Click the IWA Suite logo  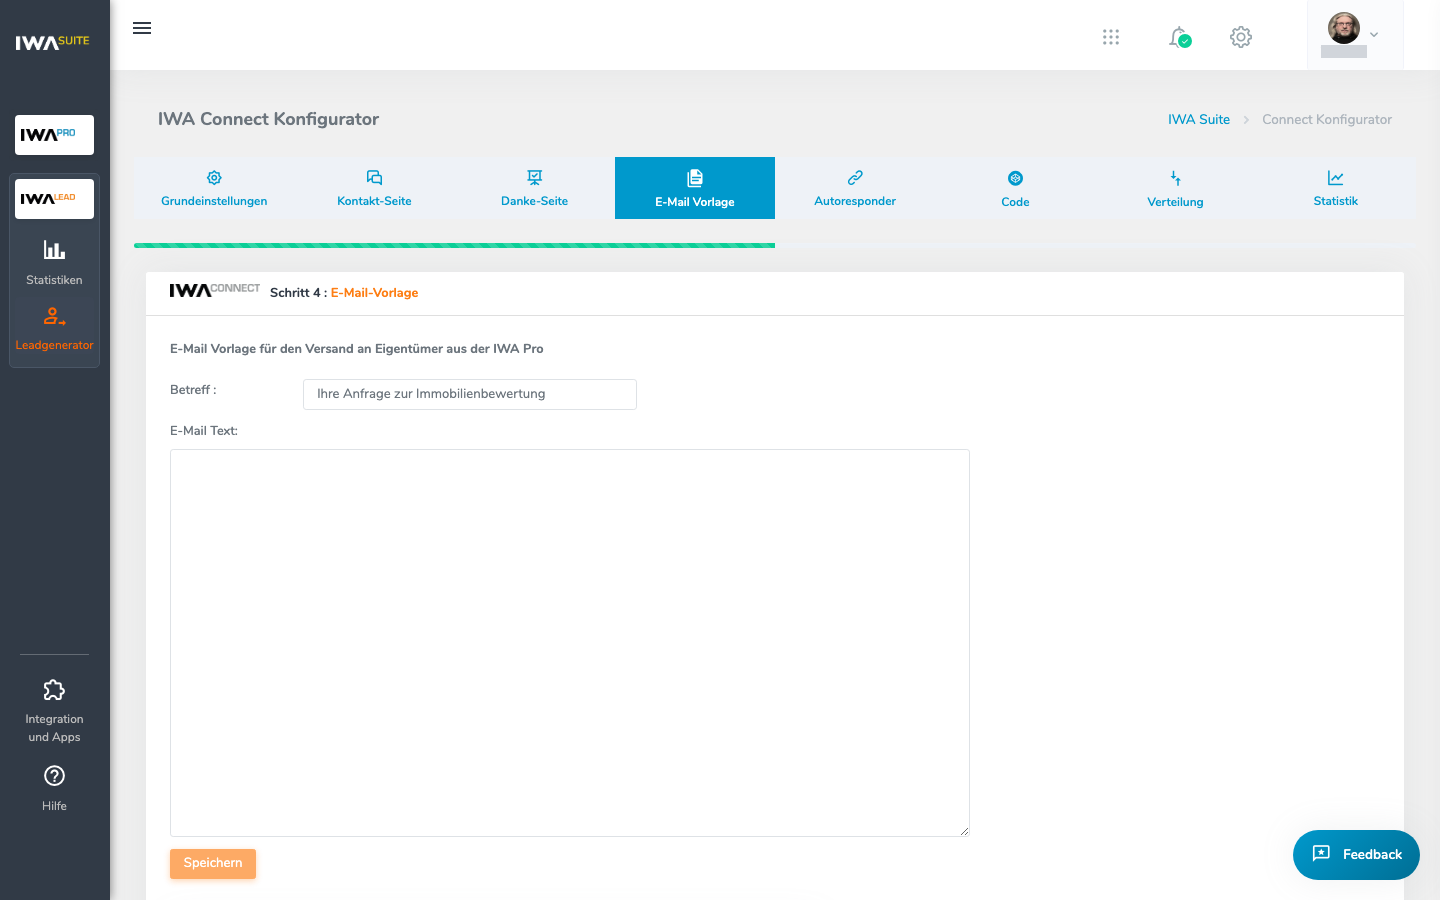point(53,42)
